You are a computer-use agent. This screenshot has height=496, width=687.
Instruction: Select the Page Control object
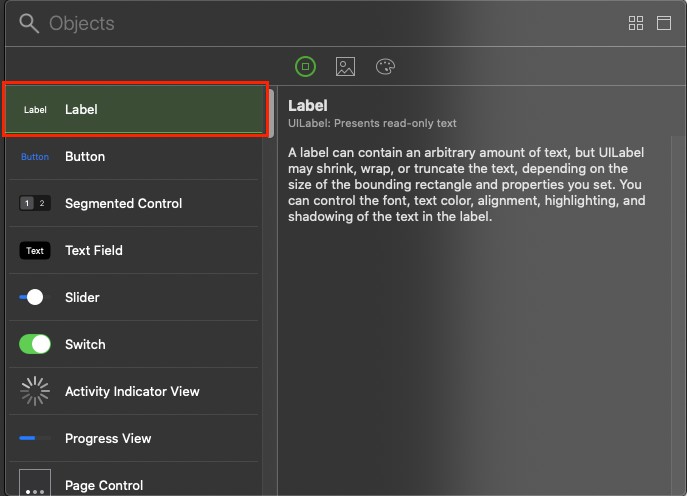tap(134, 479)
